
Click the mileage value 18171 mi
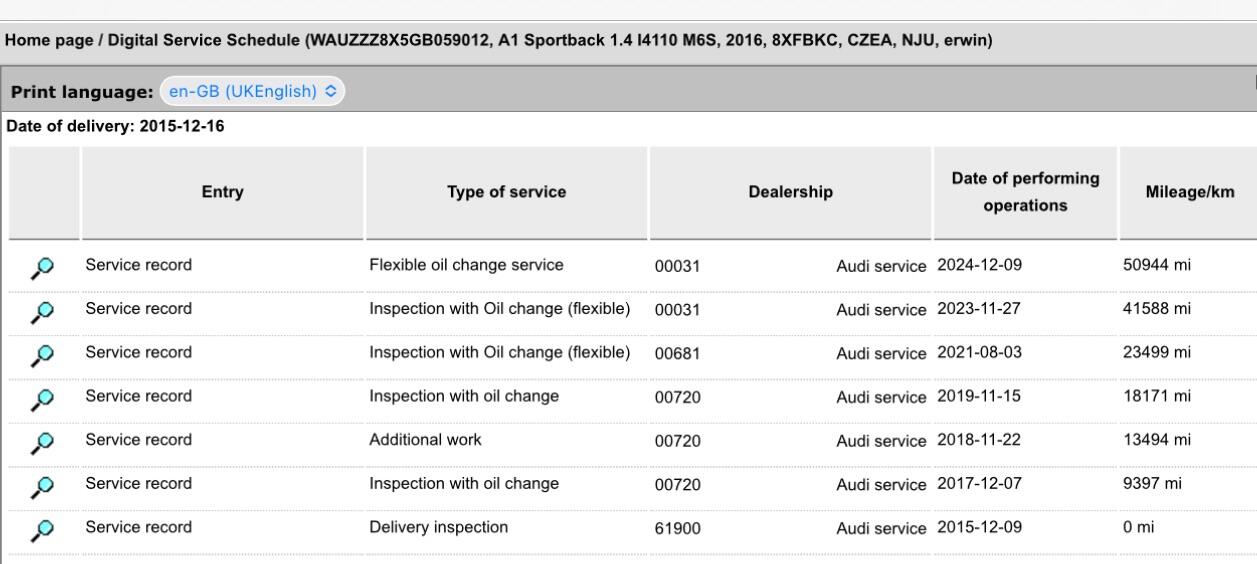(1157, 397)
